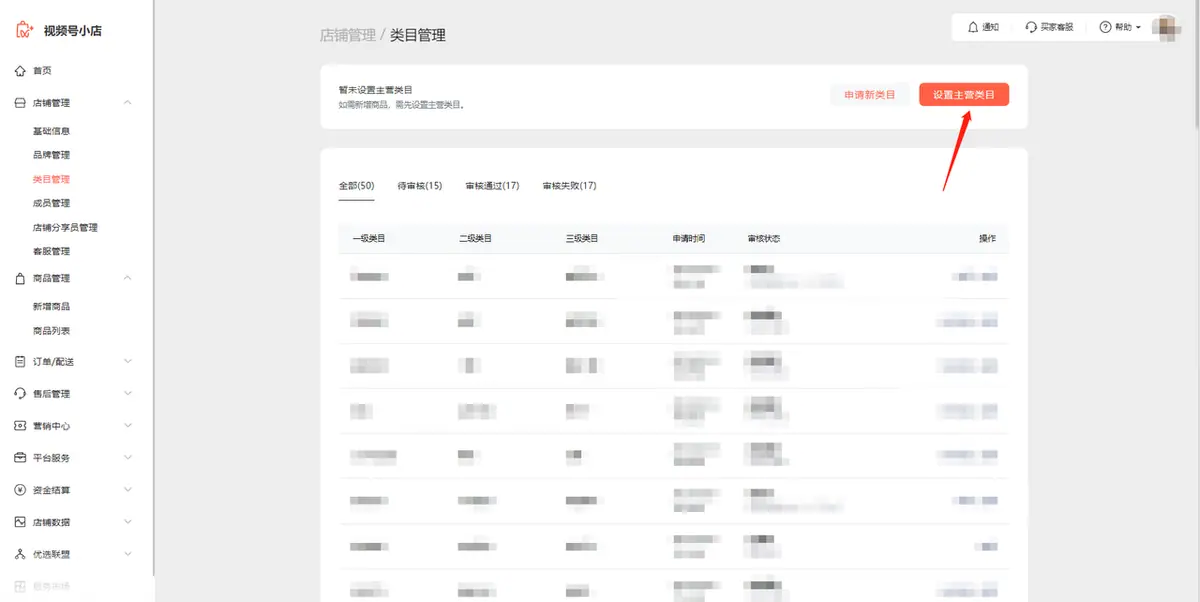The image size is (1200, 602).
Task: Expand the 订单/配送 chevron
Action: coord(128,361)
